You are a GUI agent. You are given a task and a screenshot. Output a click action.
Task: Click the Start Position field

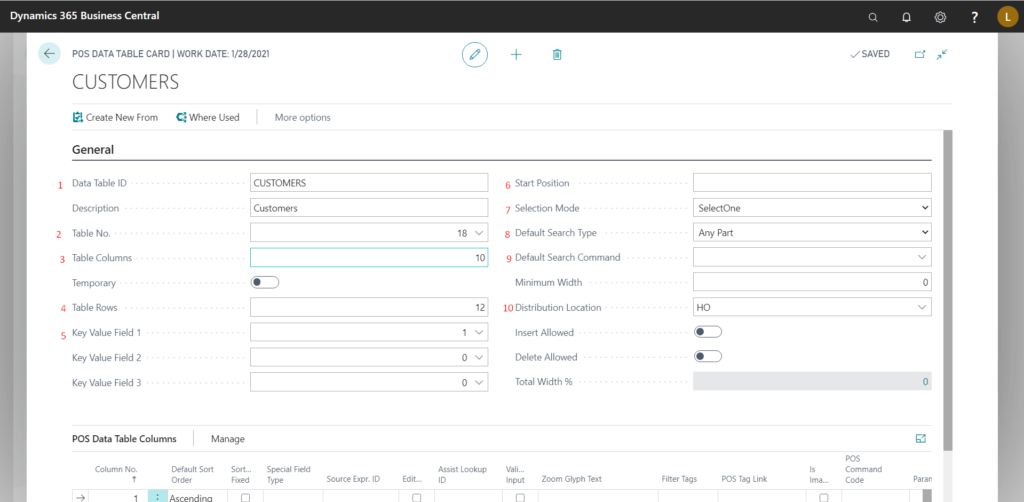point(812,183)
